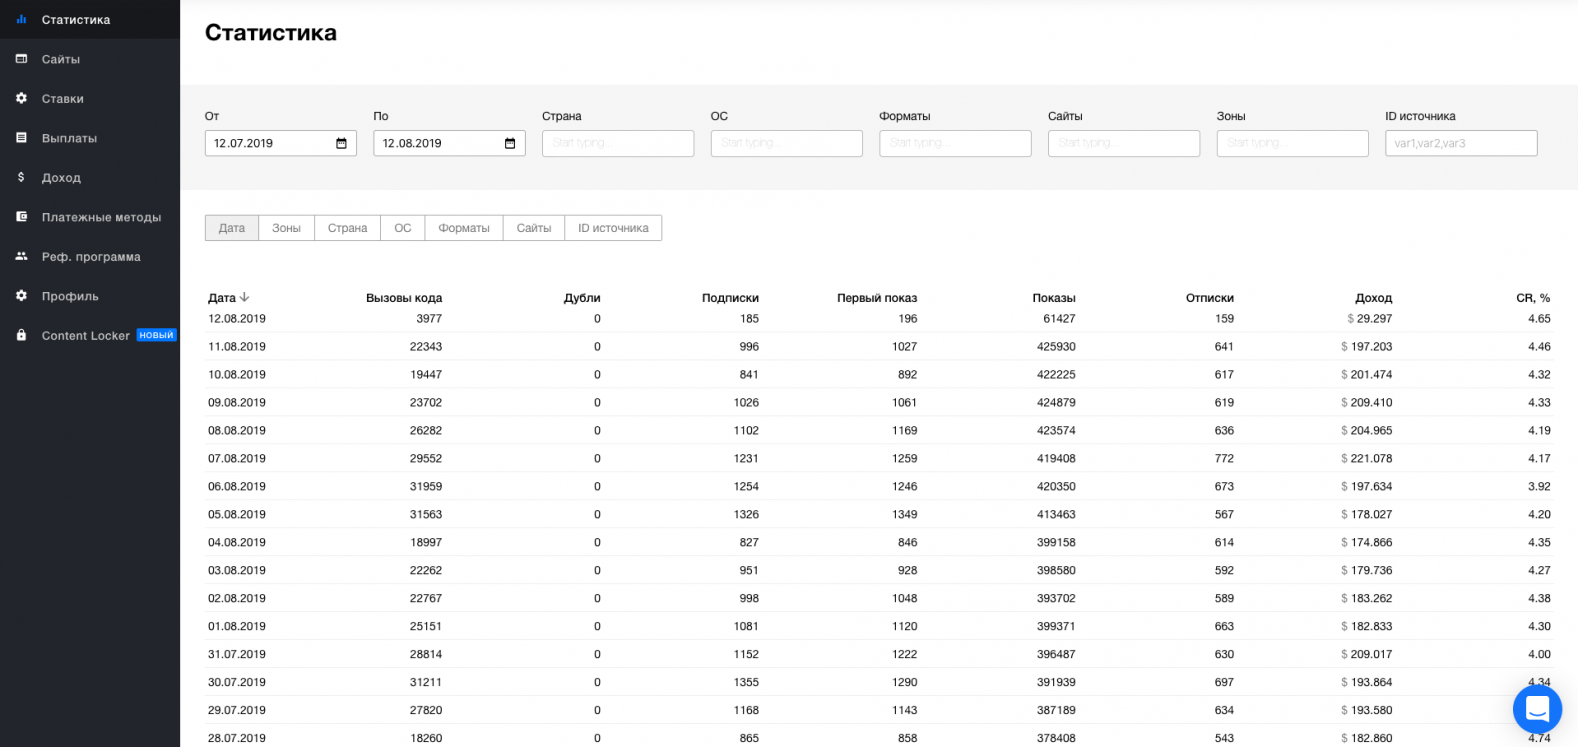Click the Реф. программа people icon

pos(21,256)
